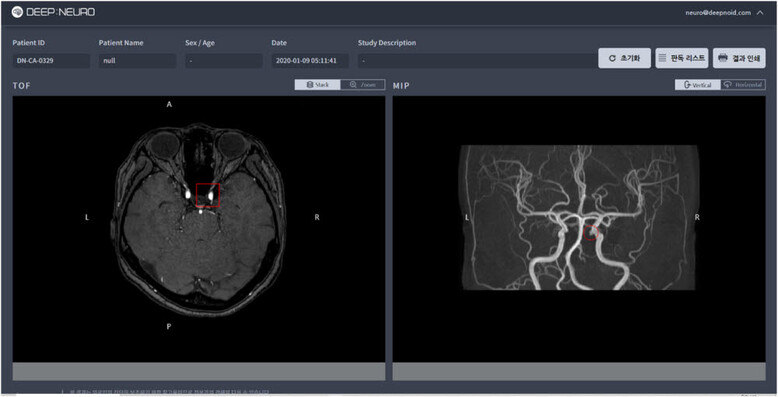Open the 판독 리스트 reading list
The height and width of the screenshot is (397, 778).
tap(682, 58)
